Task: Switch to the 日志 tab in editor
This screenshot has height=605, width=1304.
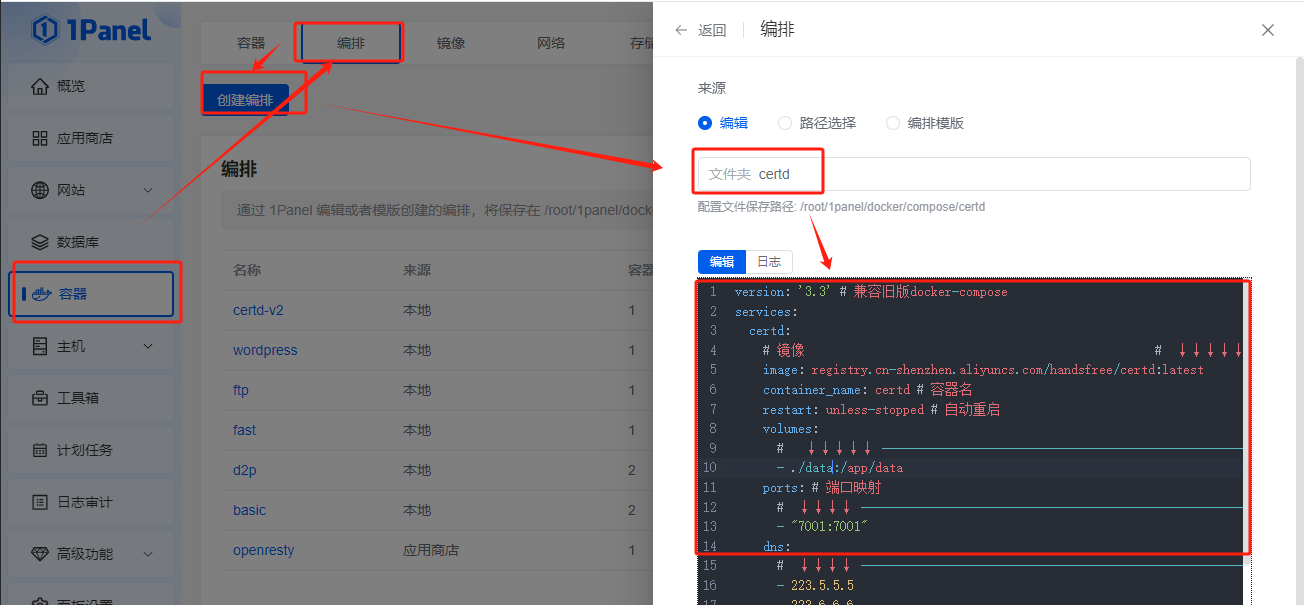Action: tap(769, 262)
